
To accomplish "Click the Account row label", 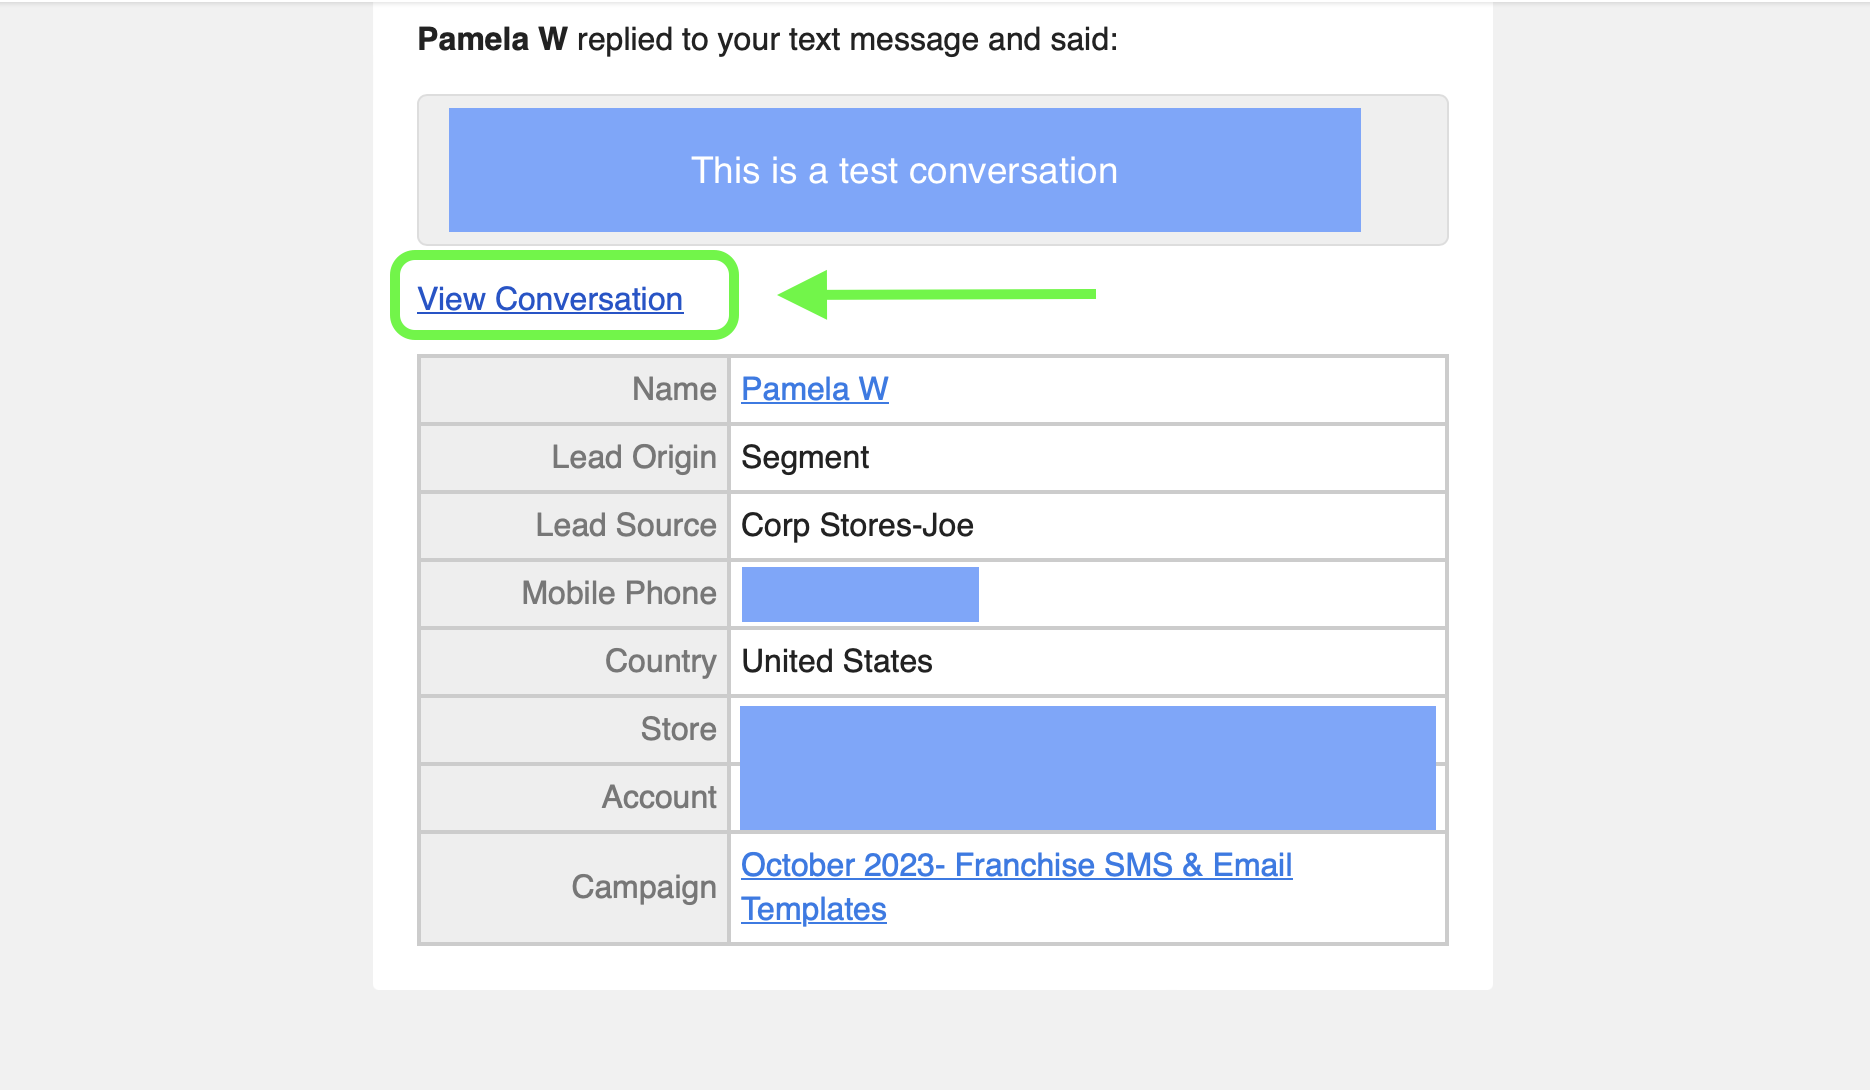I will coord(659,797).
